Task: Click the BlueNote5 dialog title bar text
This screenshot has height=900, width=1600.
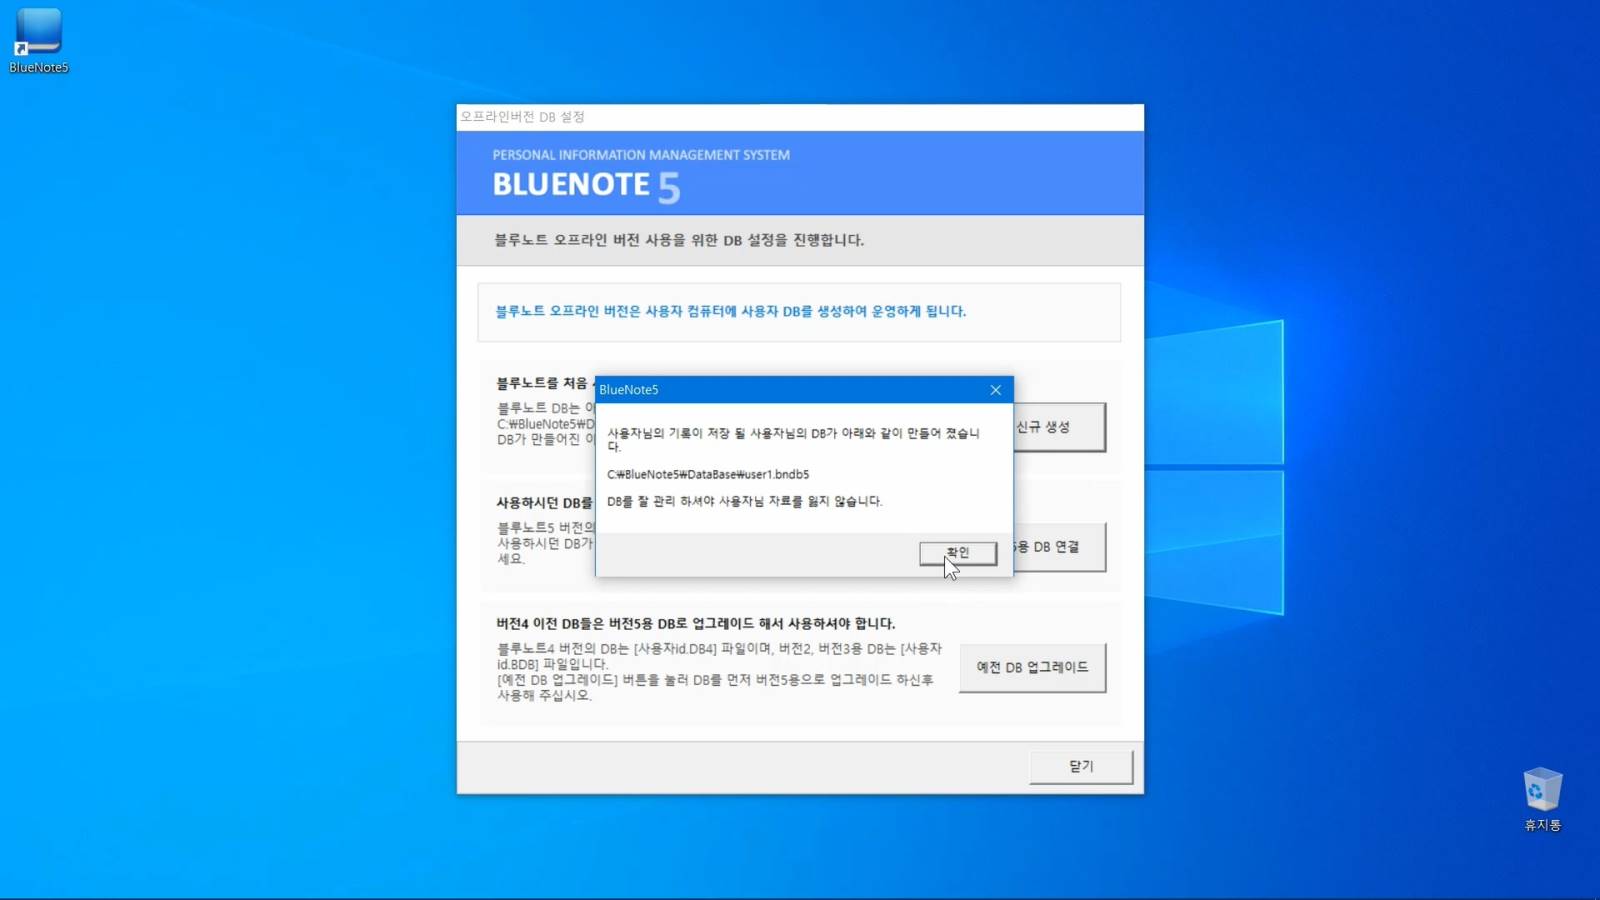Action: (x=629, y=390)
